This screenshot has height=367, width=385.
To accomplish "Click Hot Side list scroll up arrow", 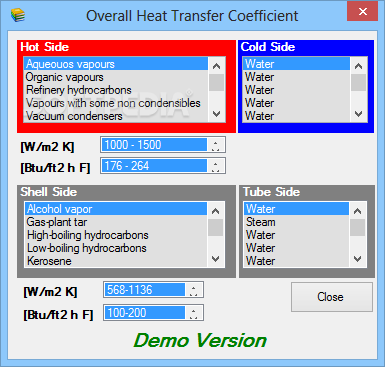I will (x=217, y=66).
